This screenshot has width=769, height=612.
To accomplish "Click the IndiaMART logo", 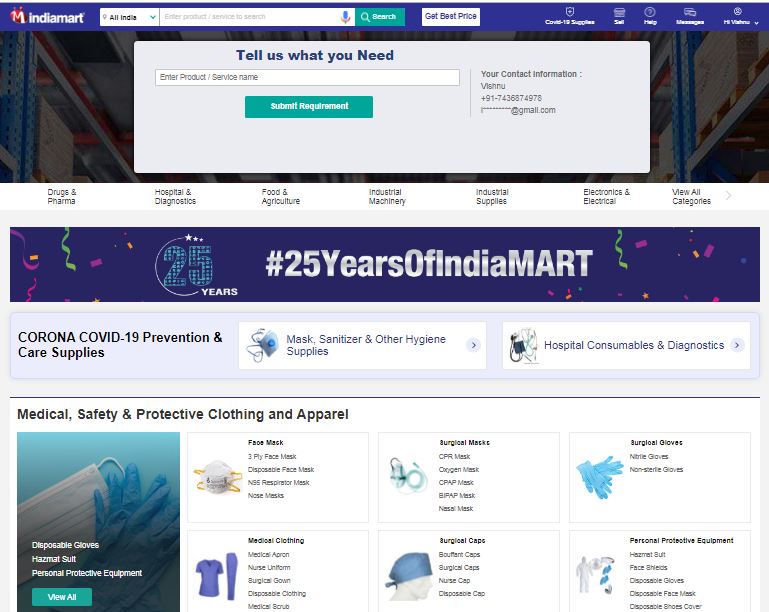I will 47,17.
